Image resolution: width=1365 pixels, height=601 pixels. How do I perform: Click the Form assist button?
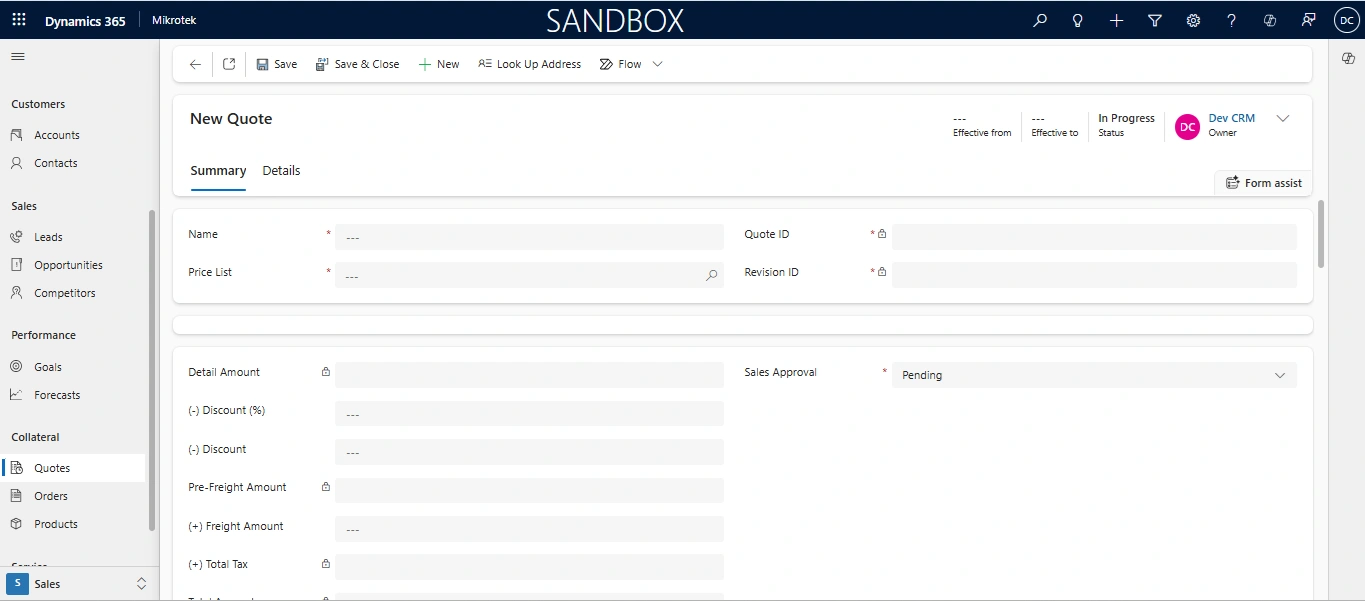(1263, 183)
